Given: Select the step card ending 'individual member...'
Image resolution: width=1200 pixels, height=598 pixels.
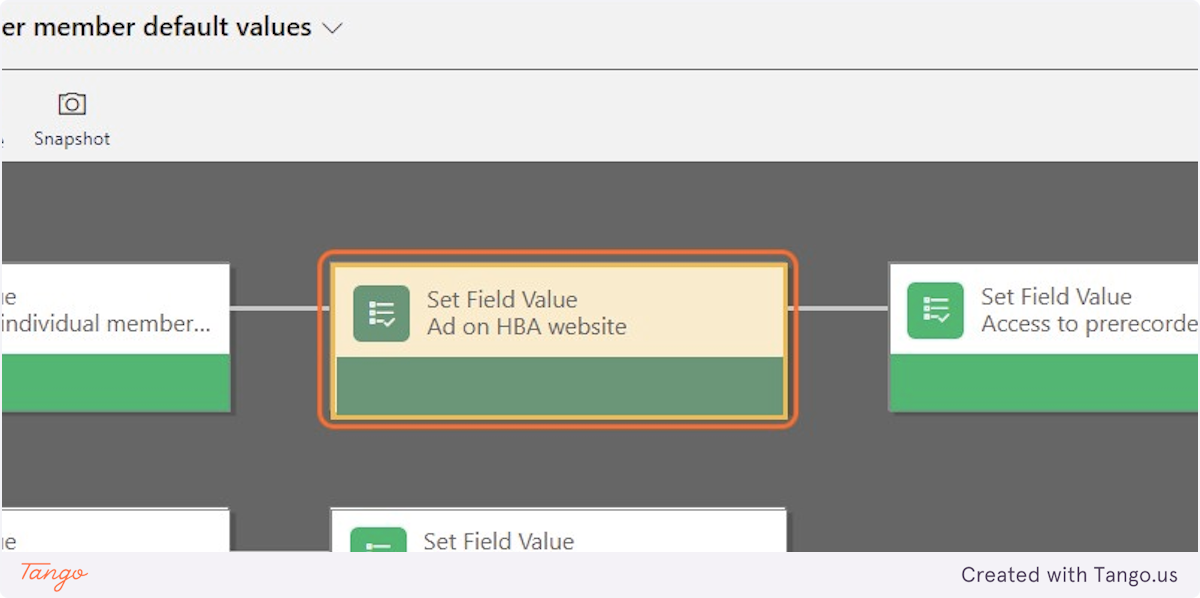Looking at the screenshot, I should pyautogui.click(x=115, y=337).
